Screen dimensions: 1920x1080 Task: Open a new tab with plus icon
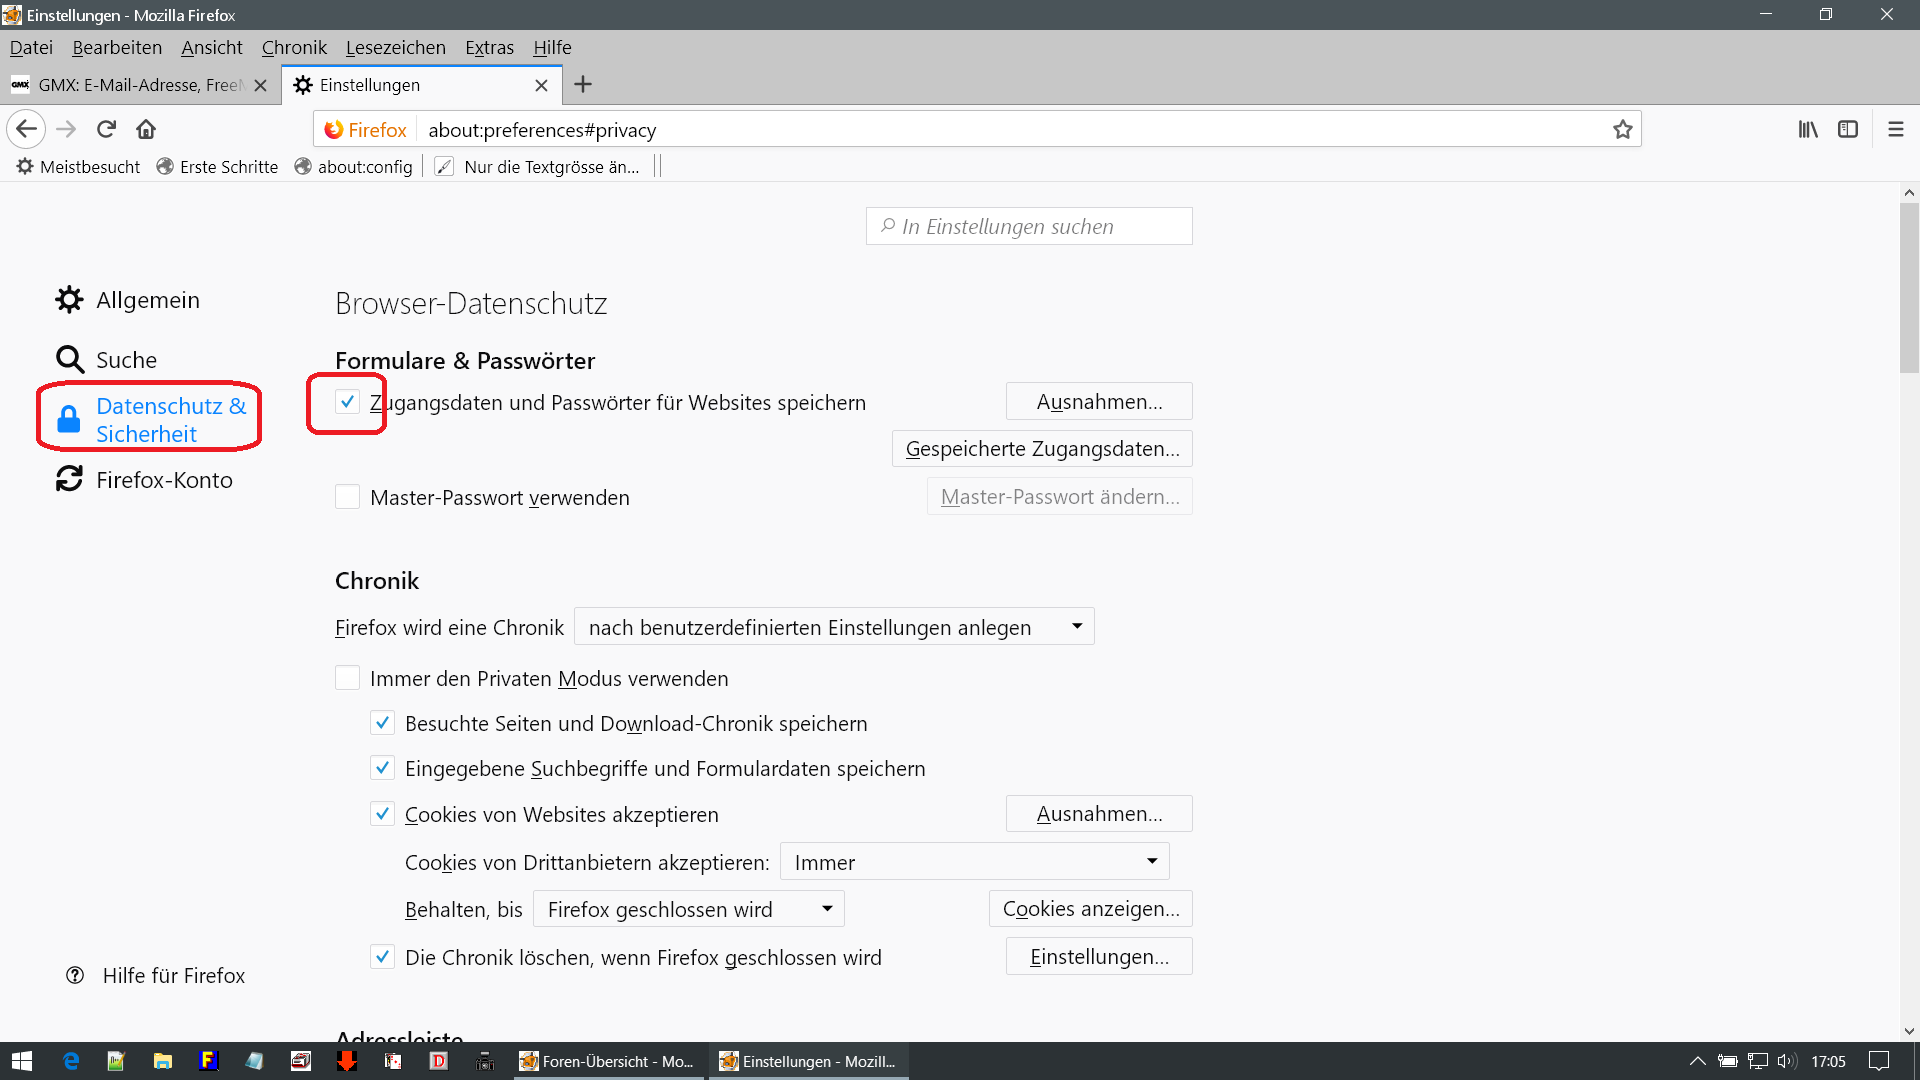coord(583,85)
